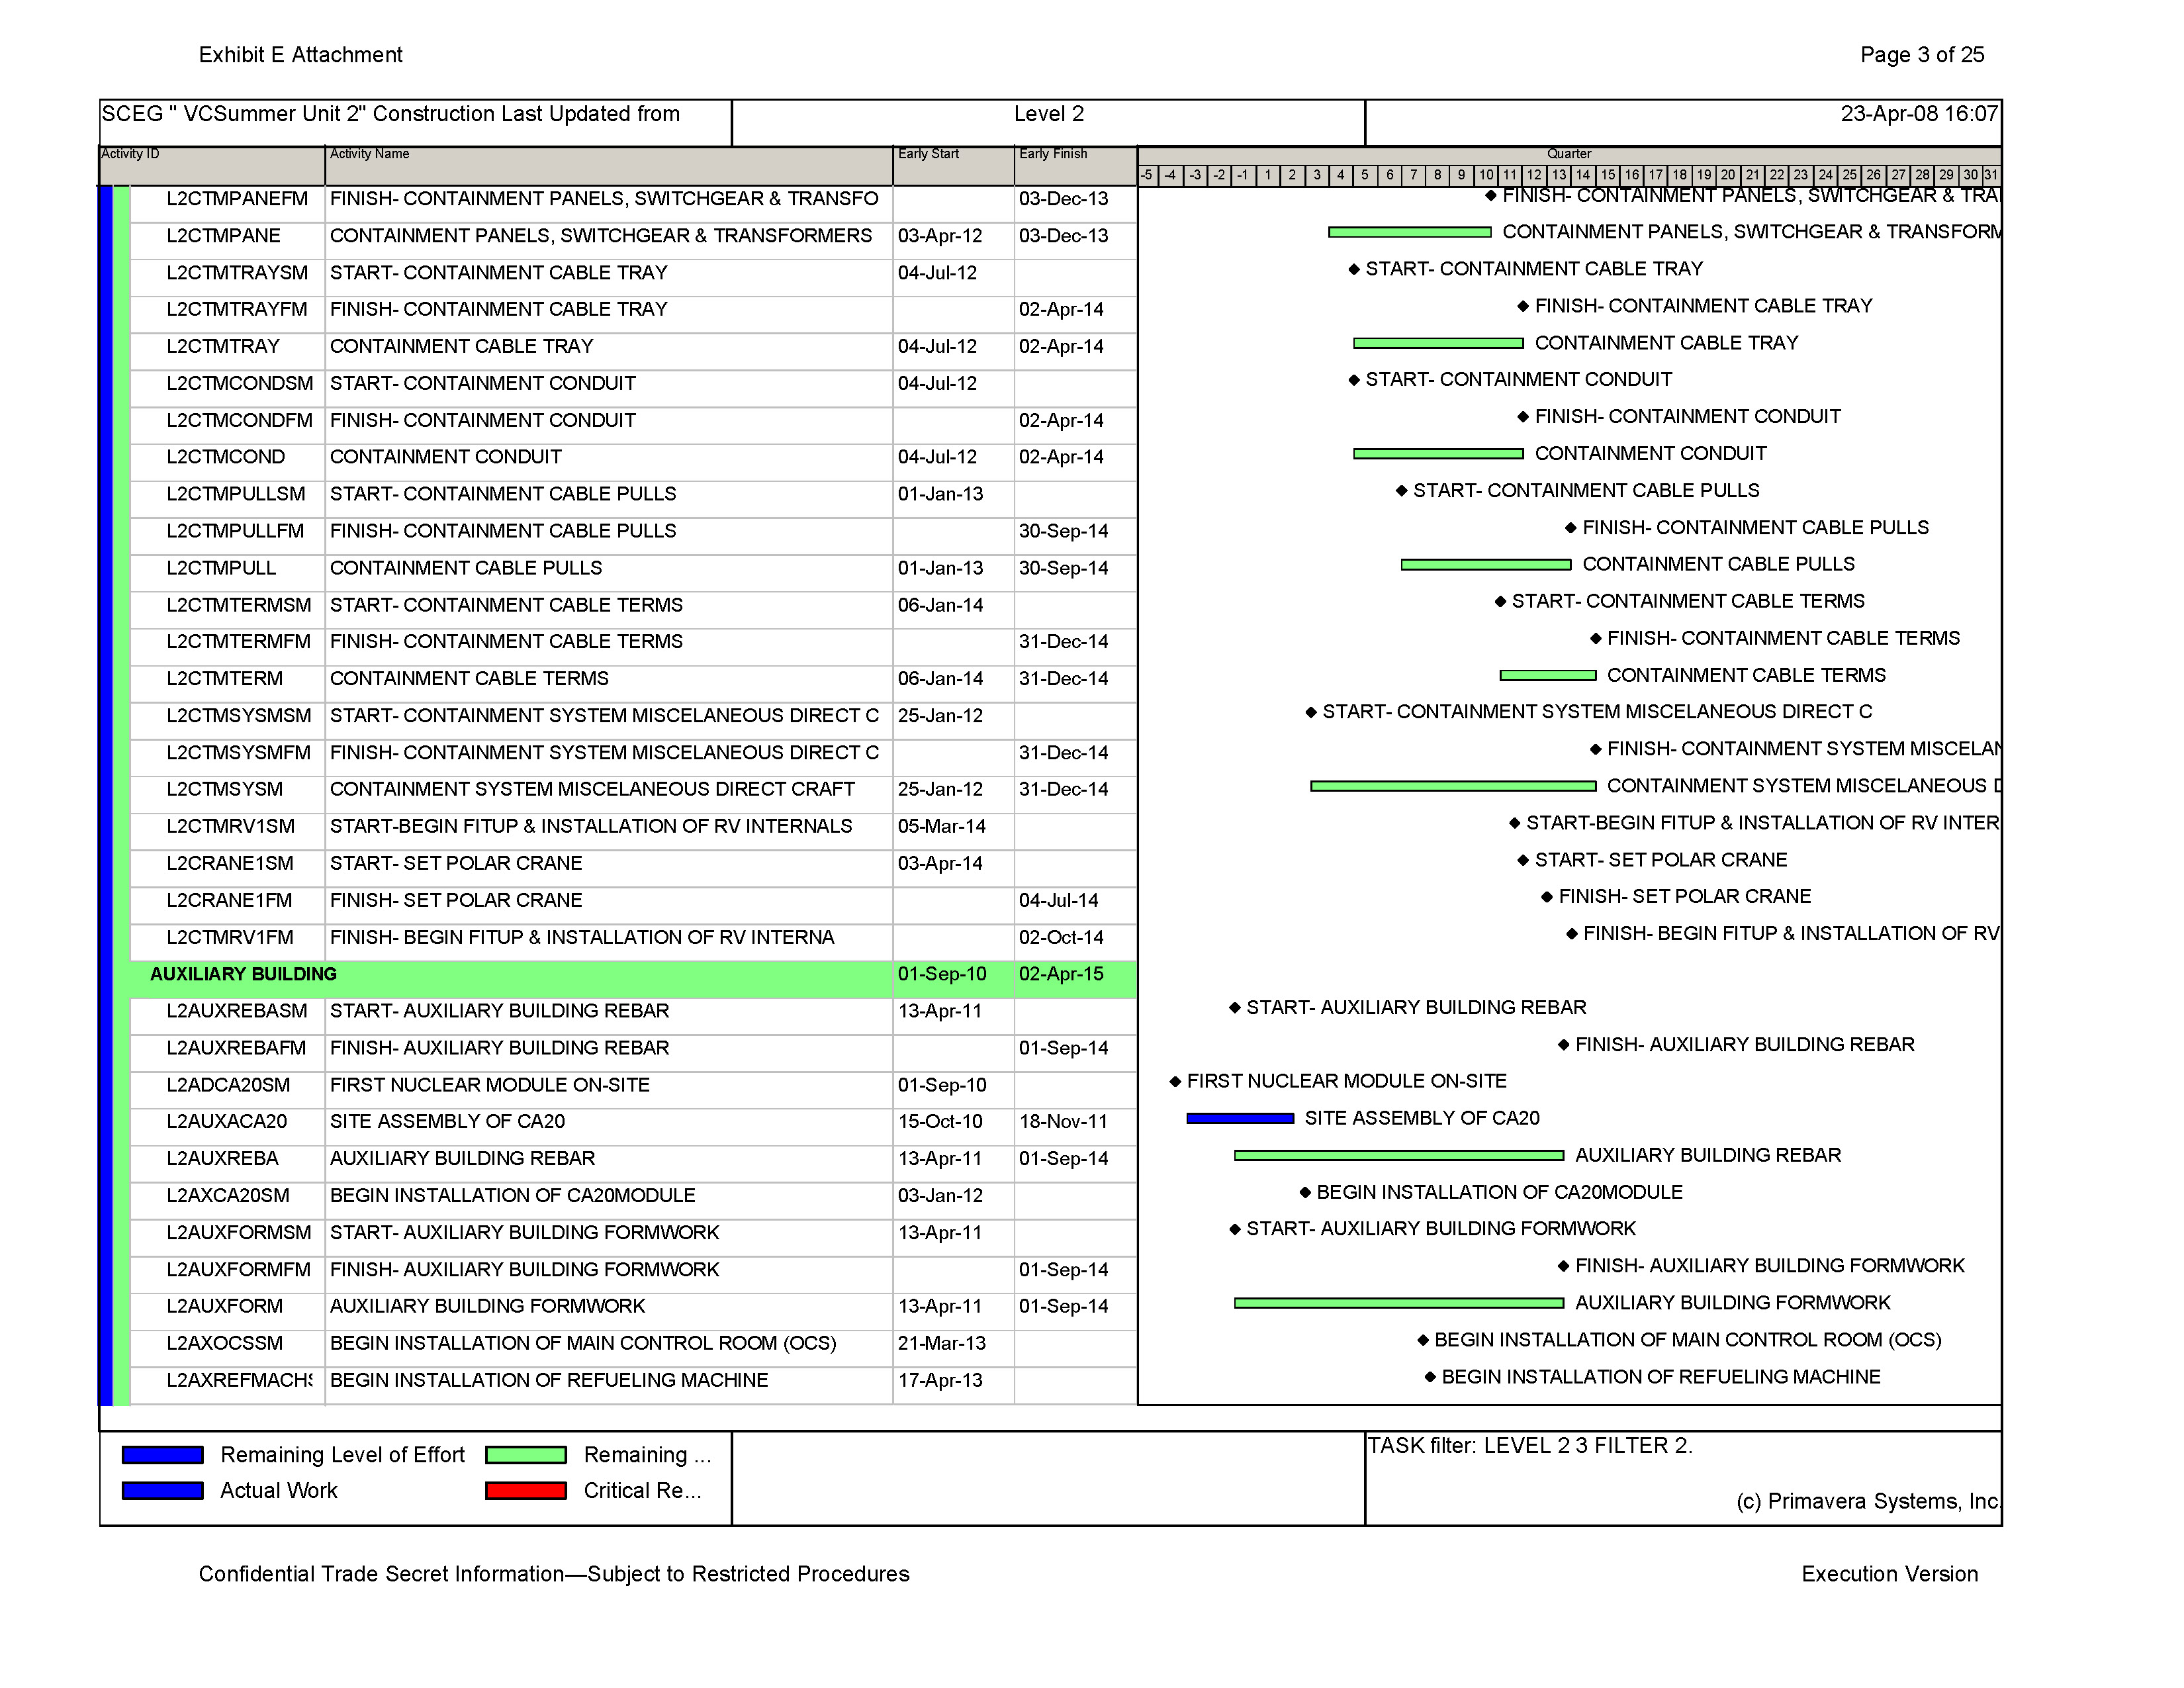The height and width of the screenshot is (1688, 2184).
Task: Click the FINISH- SET POLAR CRANE milestone diamond
Action: tap(1547, 897)
